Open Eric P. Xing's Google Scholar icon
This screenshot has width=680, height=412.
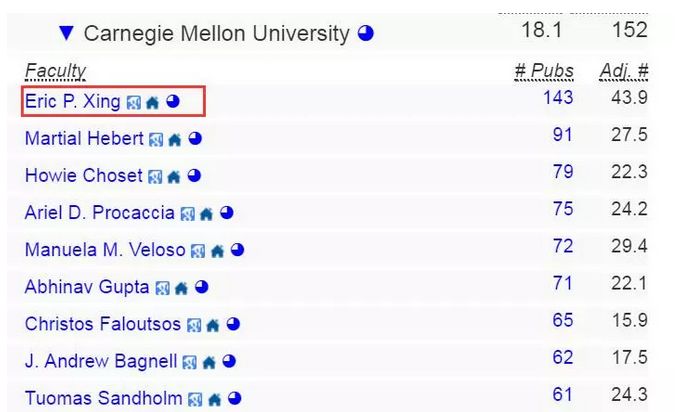134,103
